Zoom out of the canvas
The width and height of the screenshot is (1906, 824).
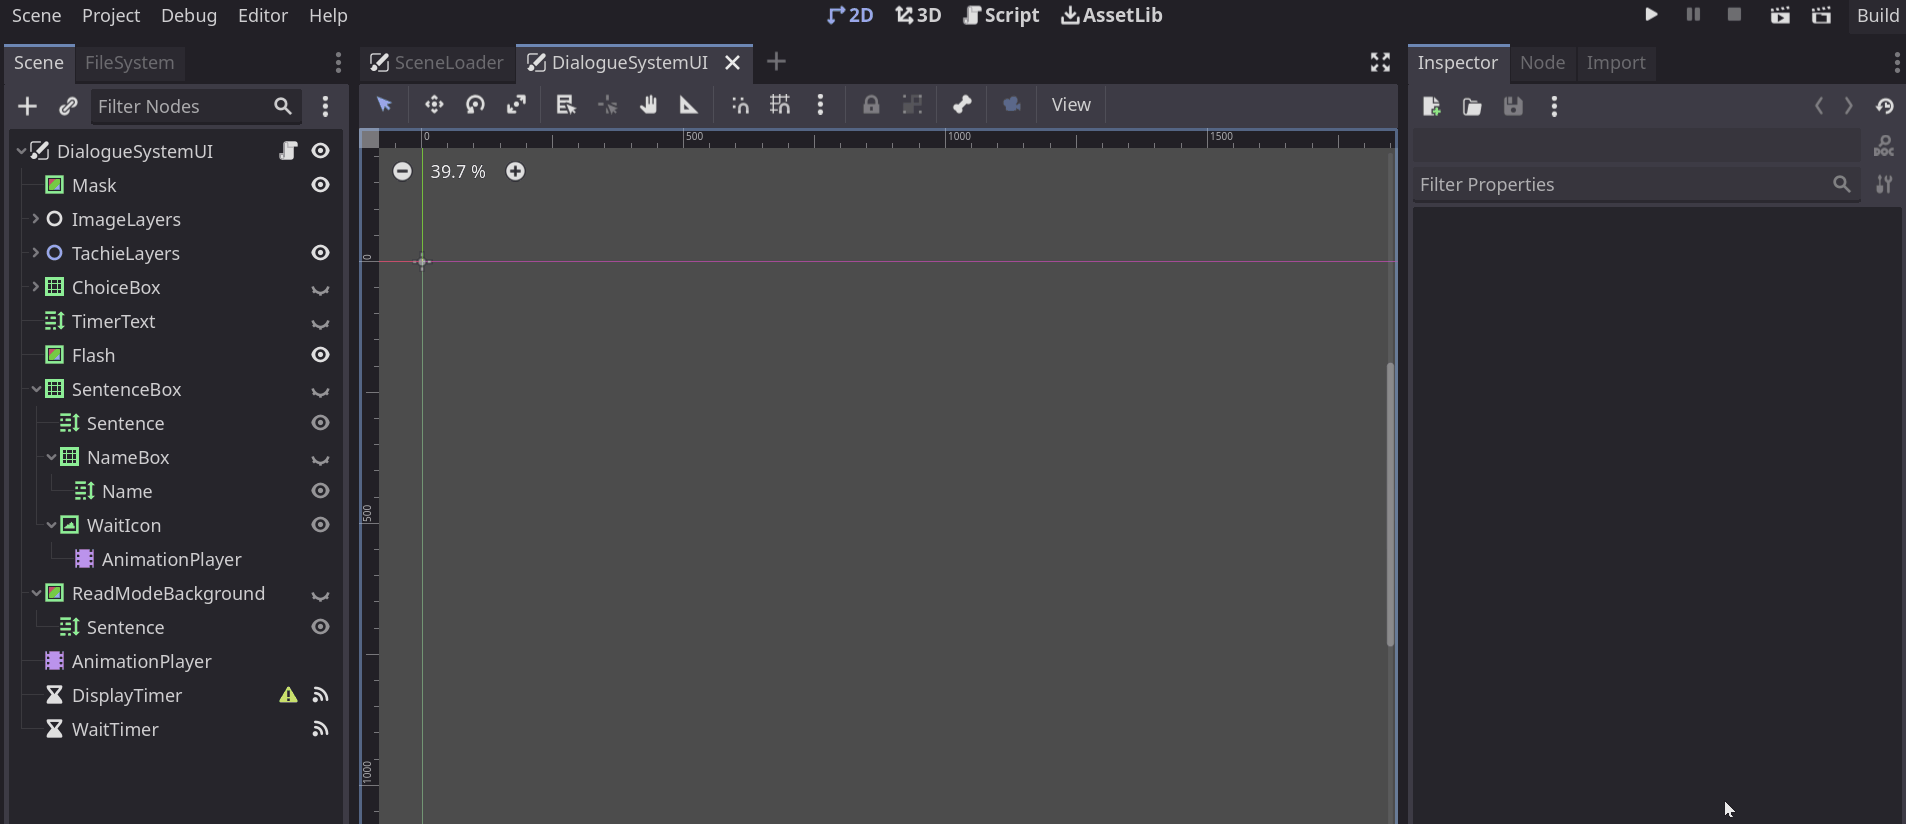[402, 172]
